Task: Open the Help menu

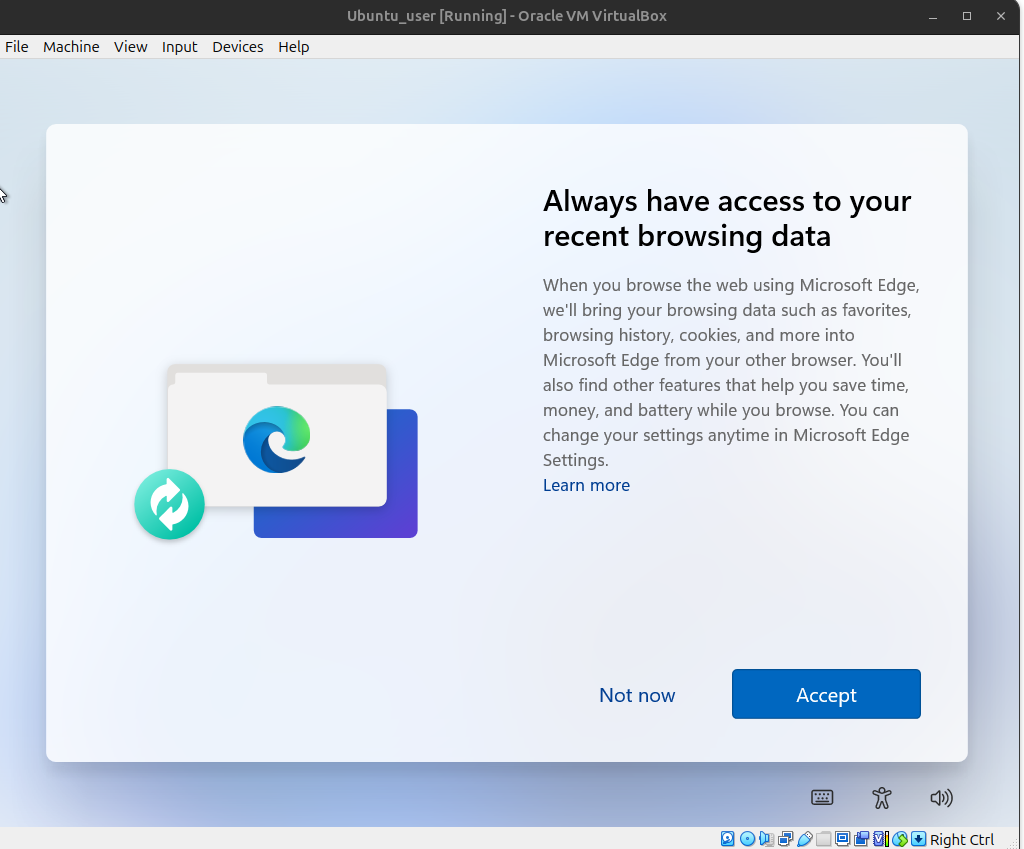Action: [x=293, y=47]
